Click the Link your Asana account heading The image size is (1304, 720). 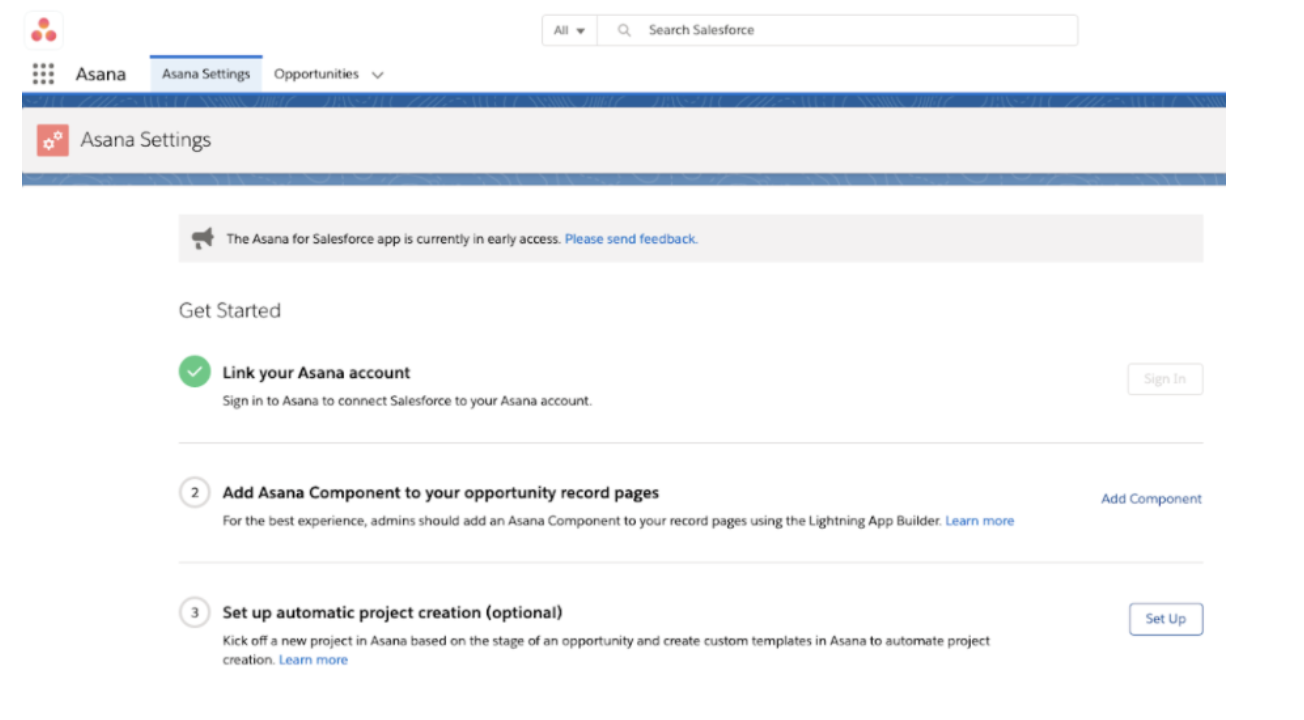[316, 373]
